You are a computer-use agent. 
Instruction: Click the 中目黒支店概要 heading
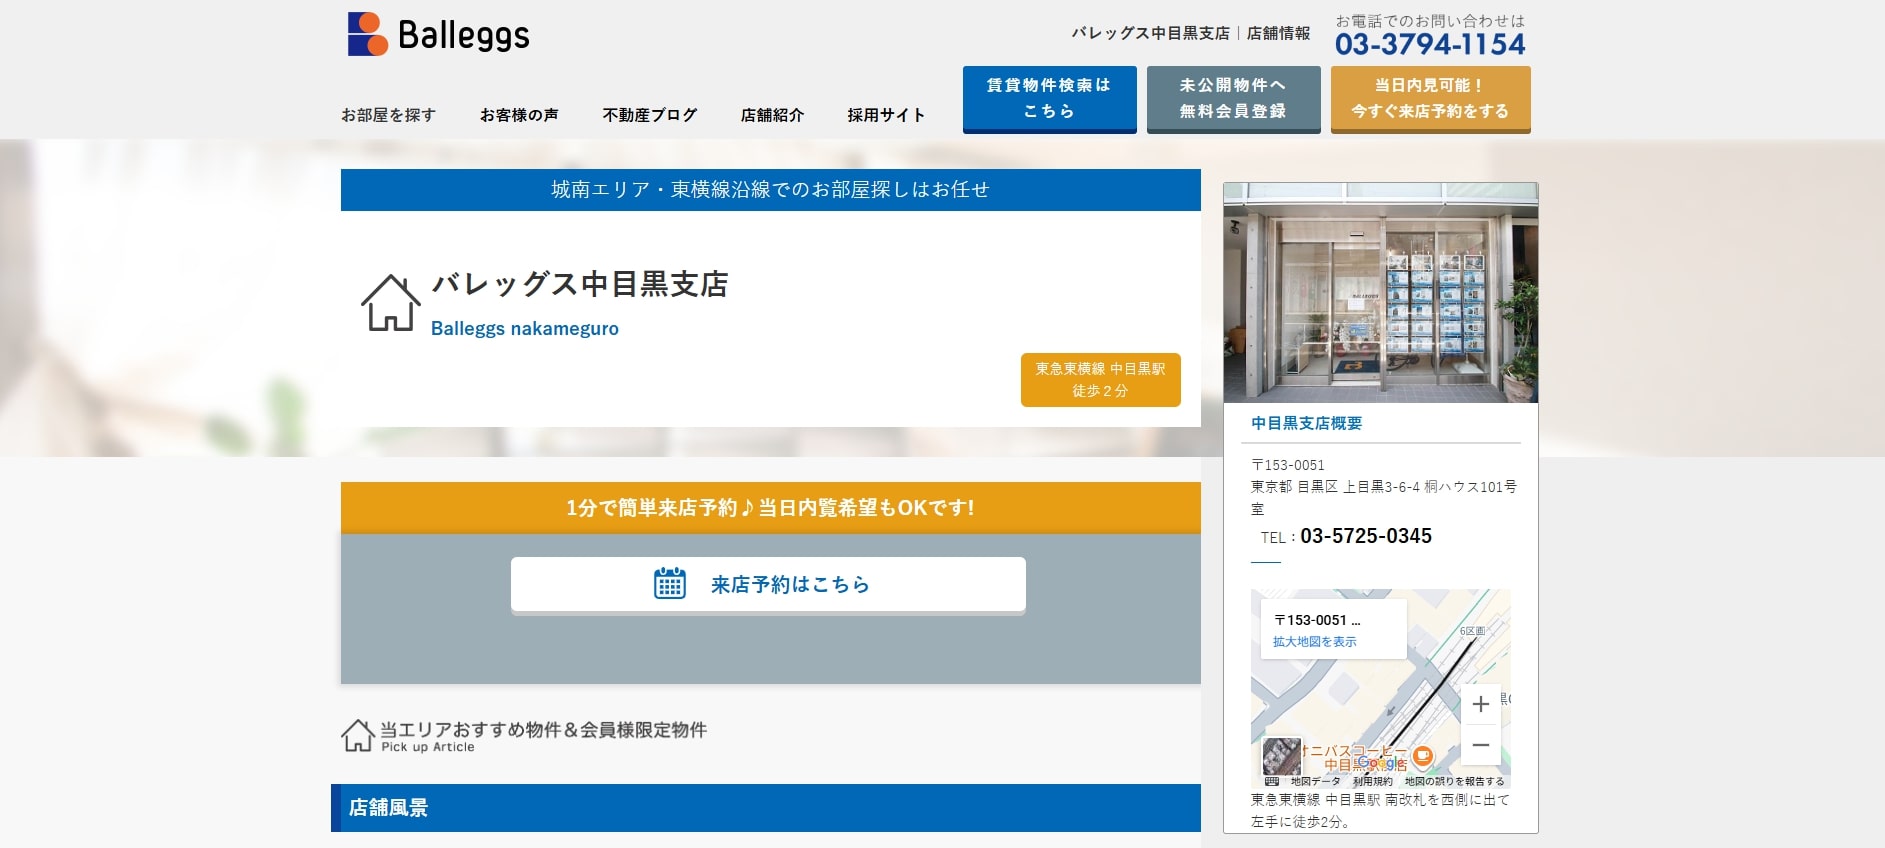coord(1307,423)
